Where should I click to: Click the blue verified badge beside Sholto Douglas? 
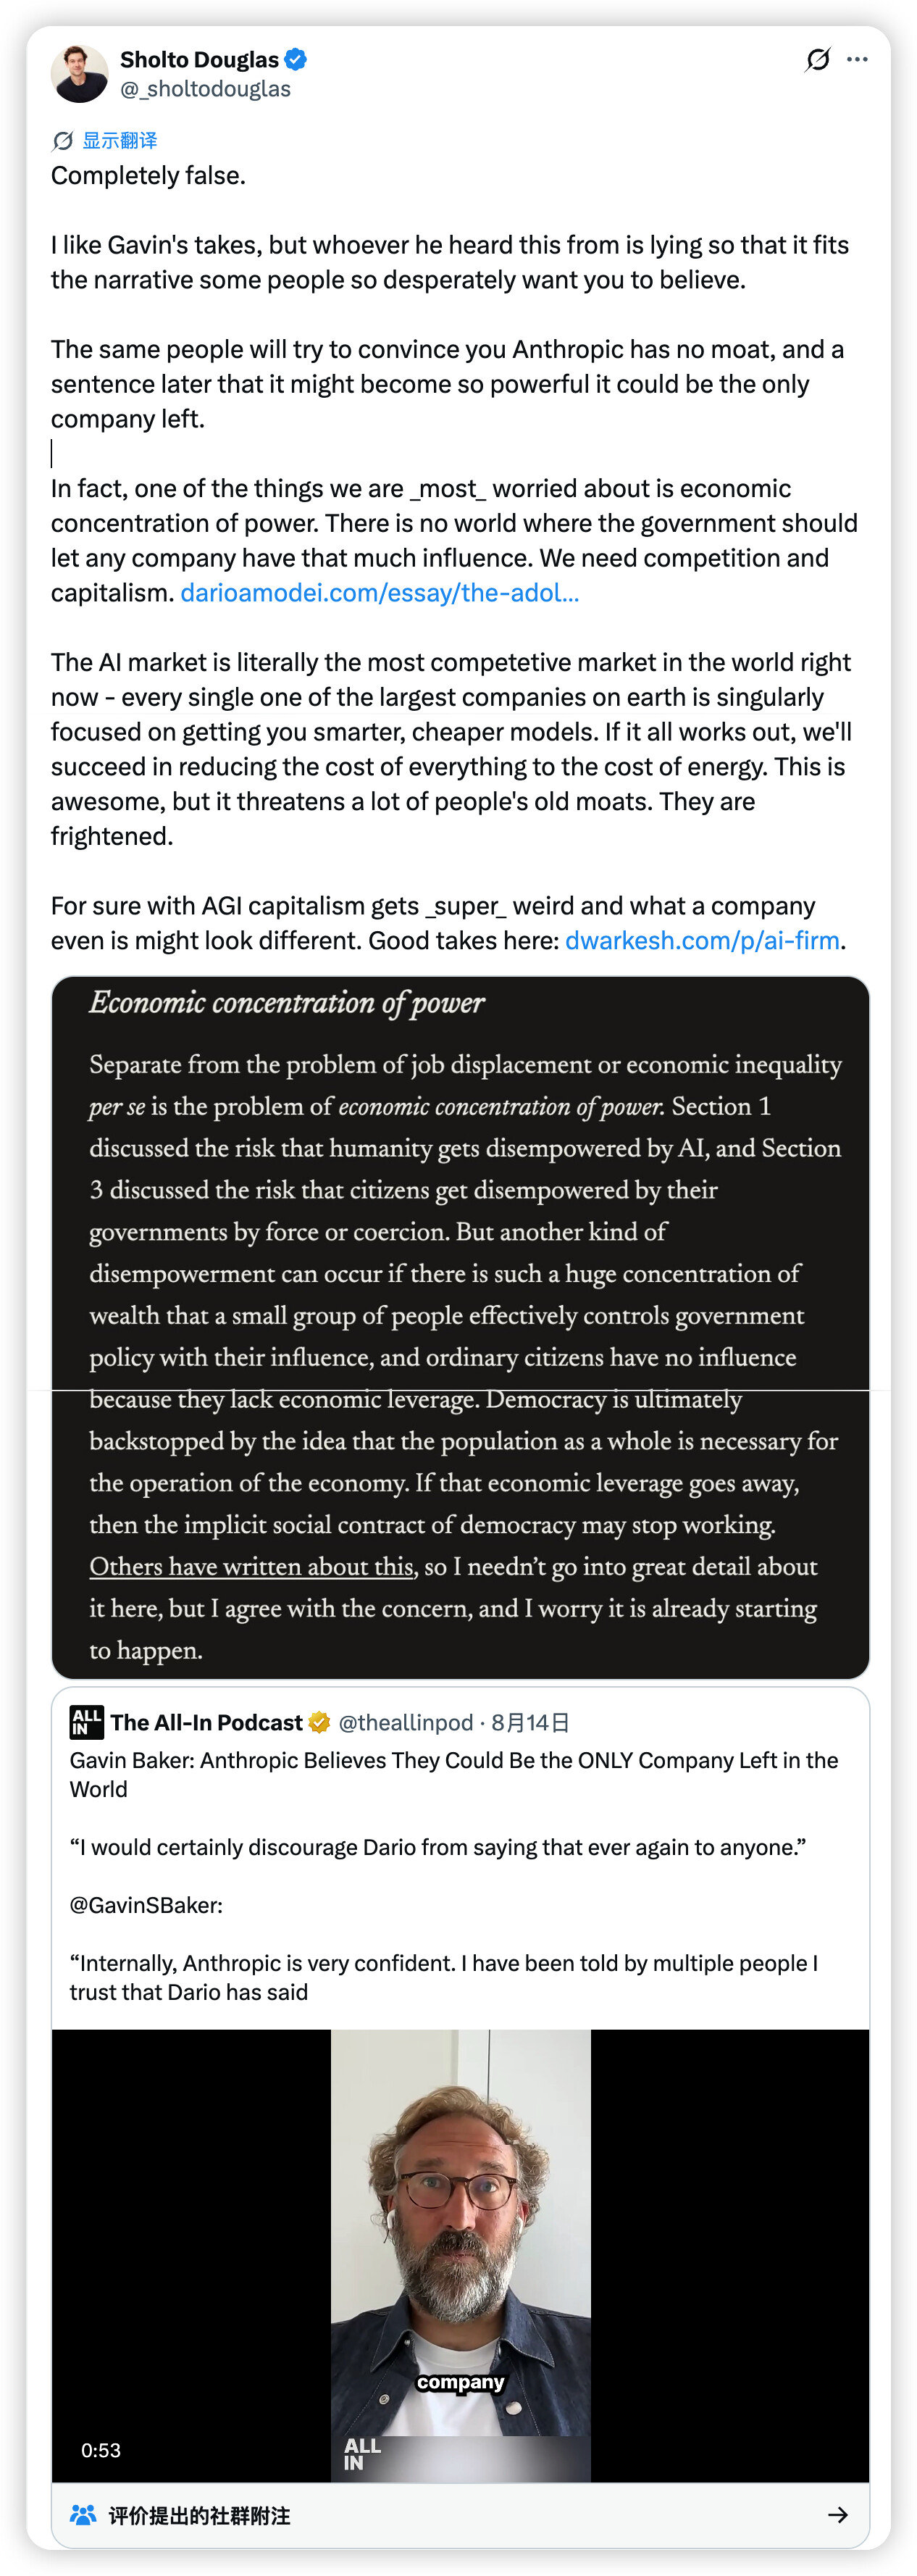point(295,59)
